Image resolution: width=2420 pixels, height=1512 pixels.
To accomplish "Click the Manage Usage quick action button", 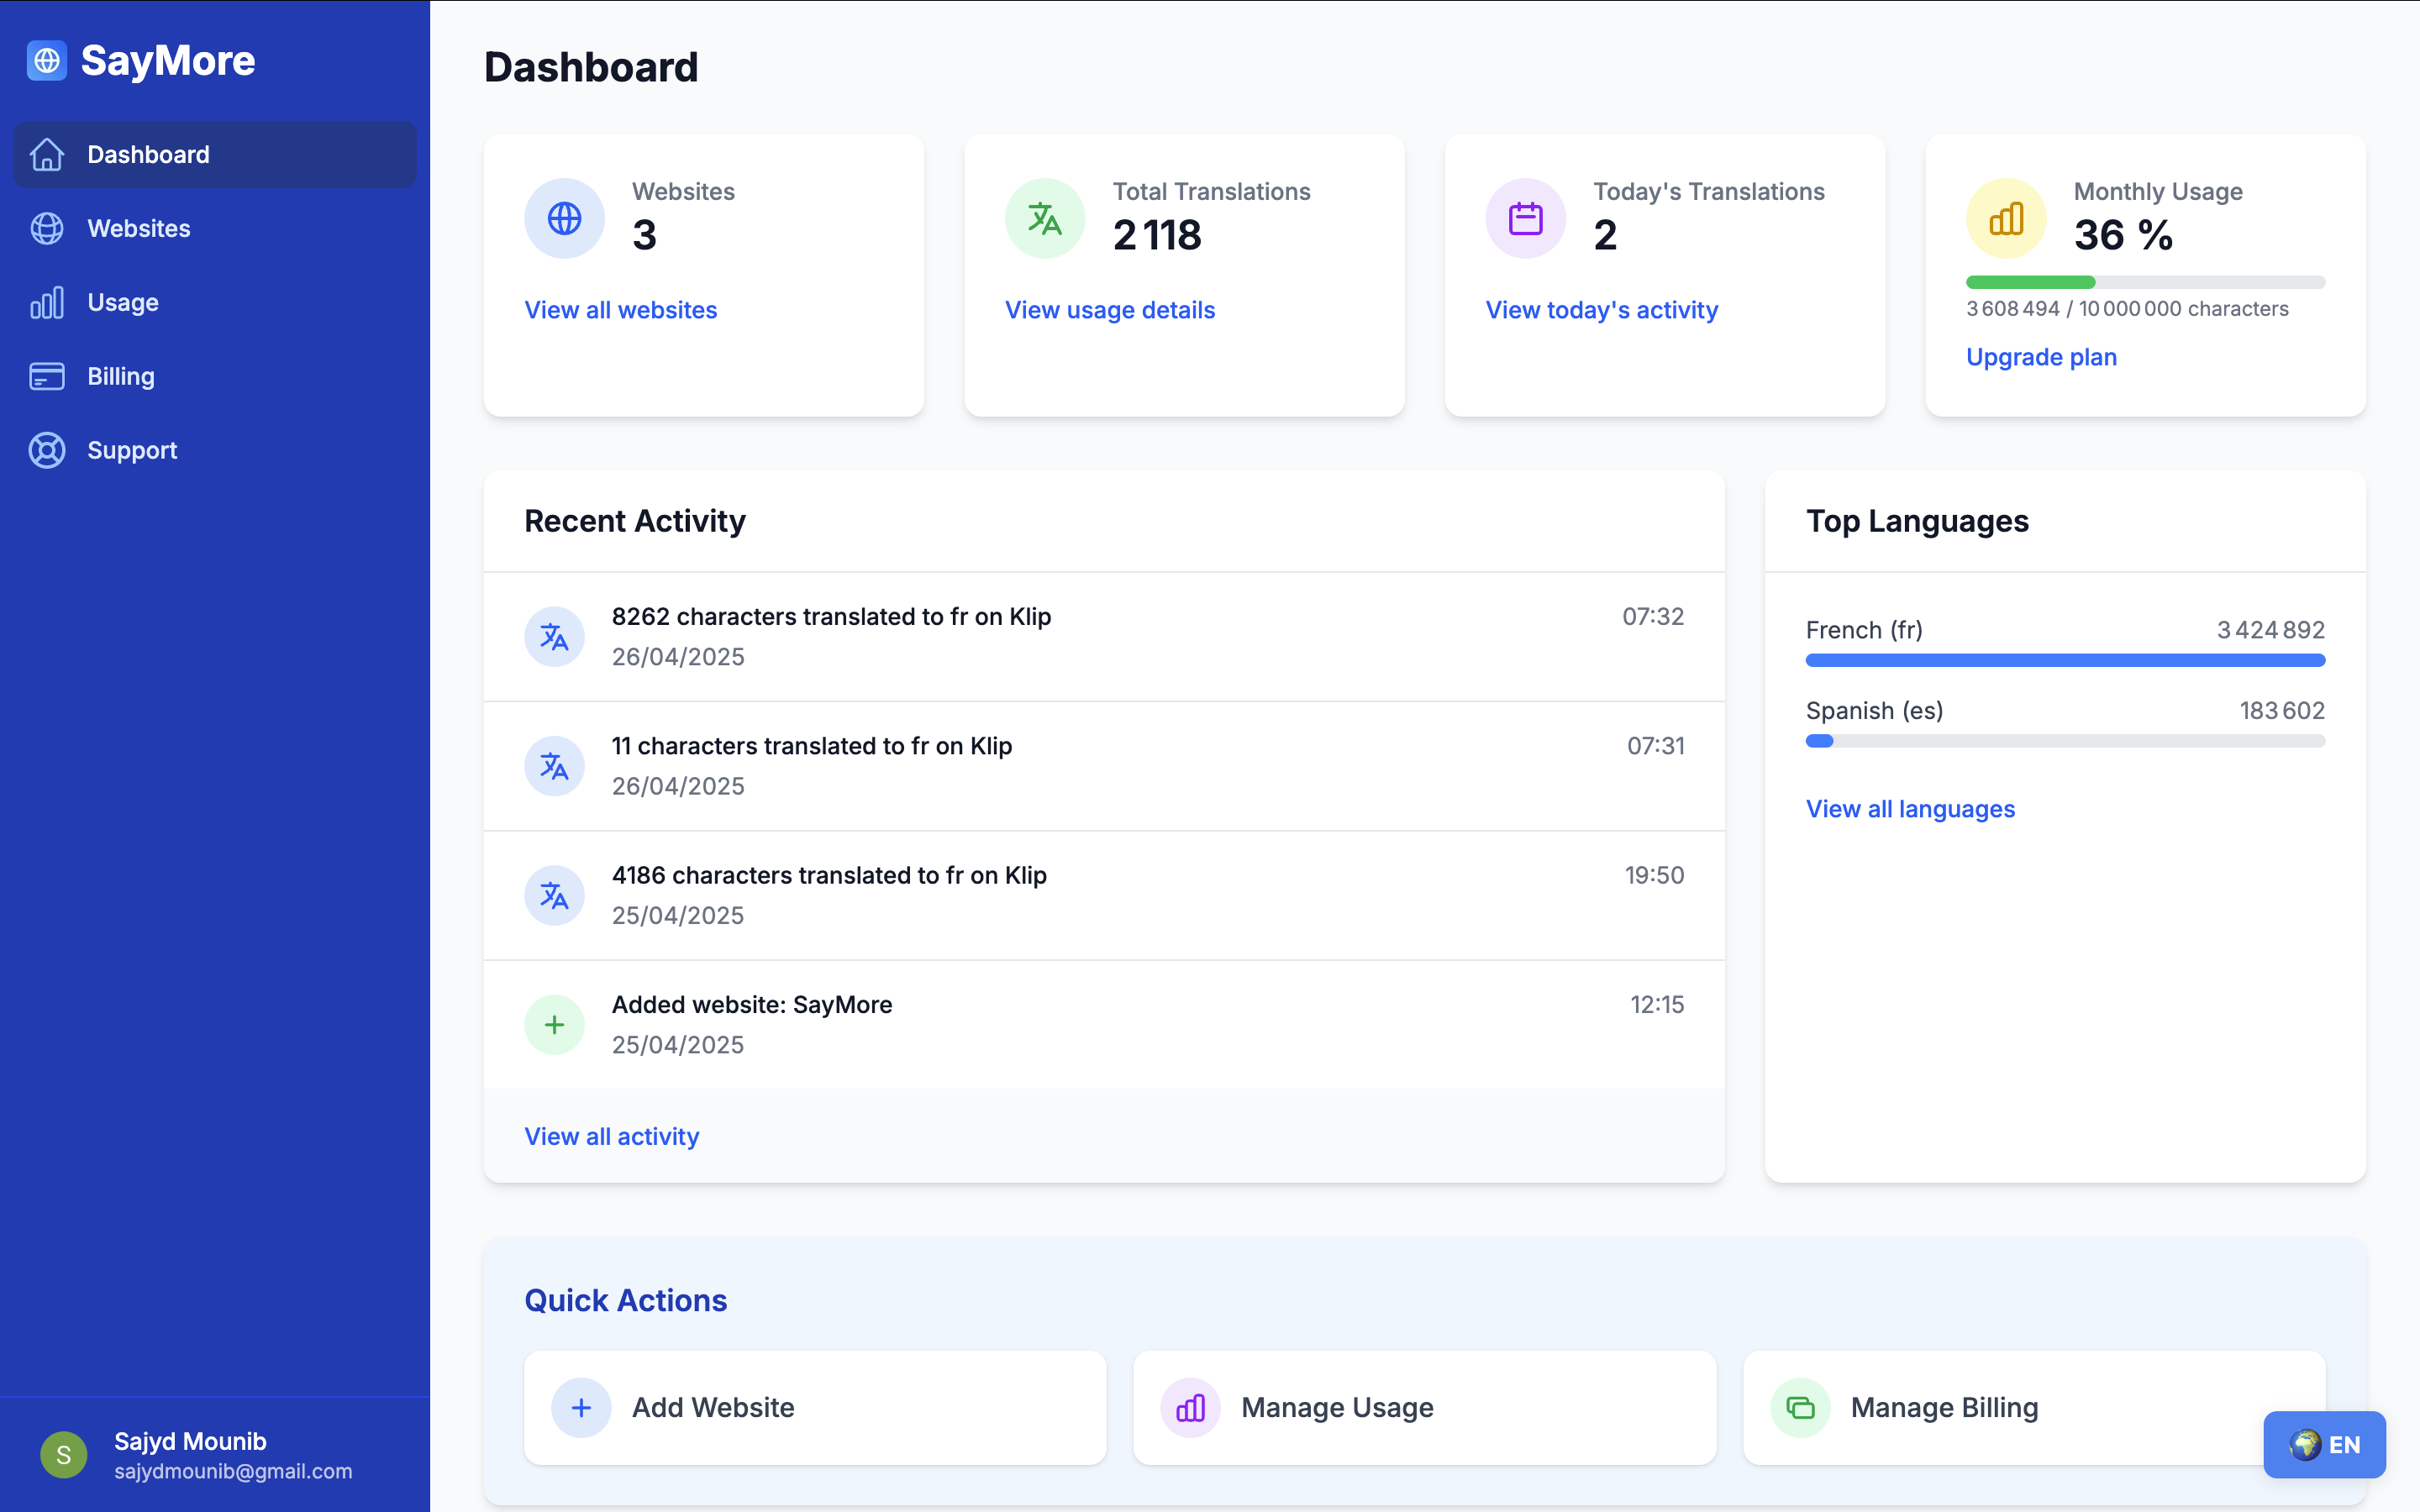I will click(1424, 1407).
